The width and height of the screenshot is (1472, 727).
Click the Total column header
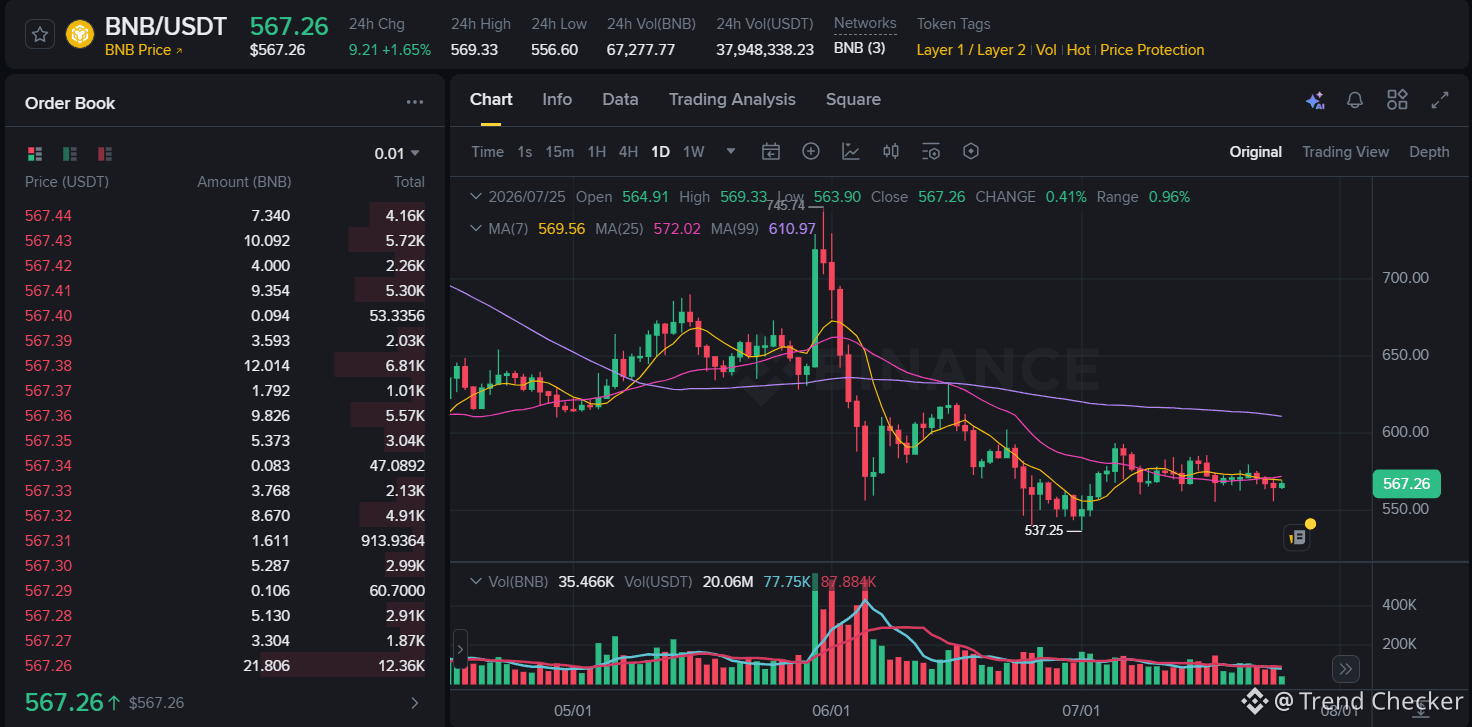tap(409, 182)
